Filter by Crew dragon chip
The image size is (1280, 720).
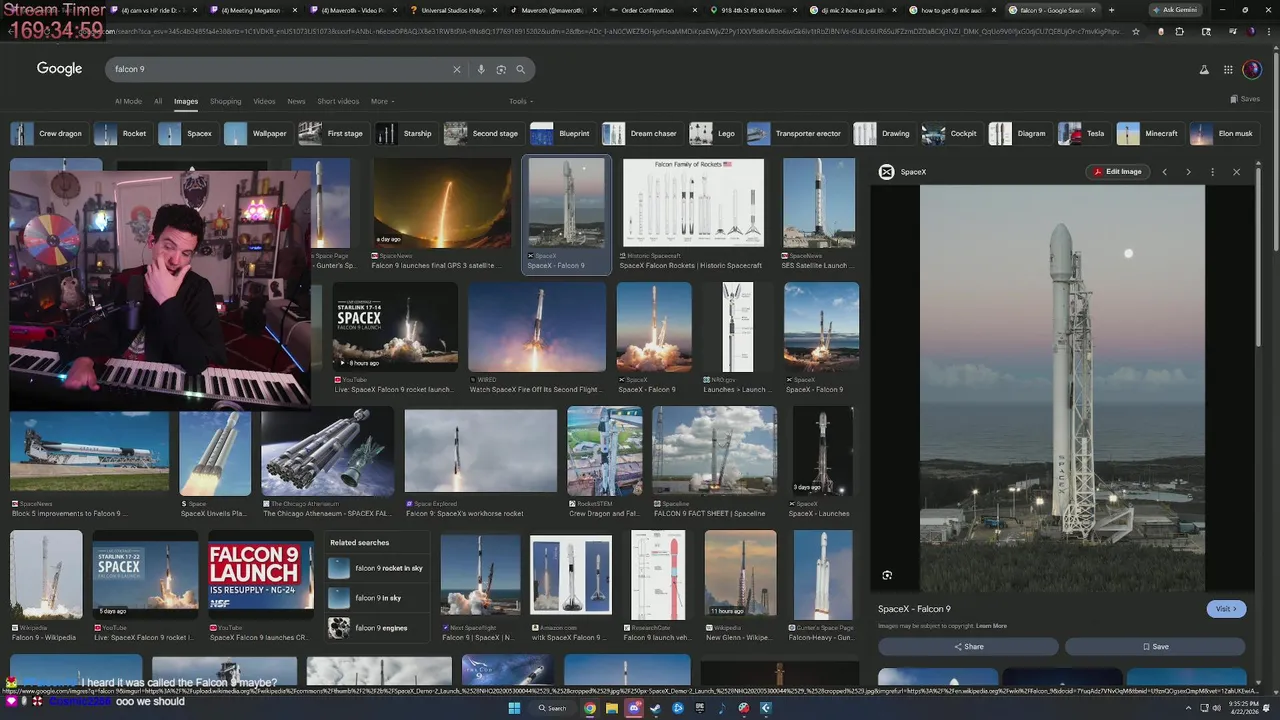point(48,133)
